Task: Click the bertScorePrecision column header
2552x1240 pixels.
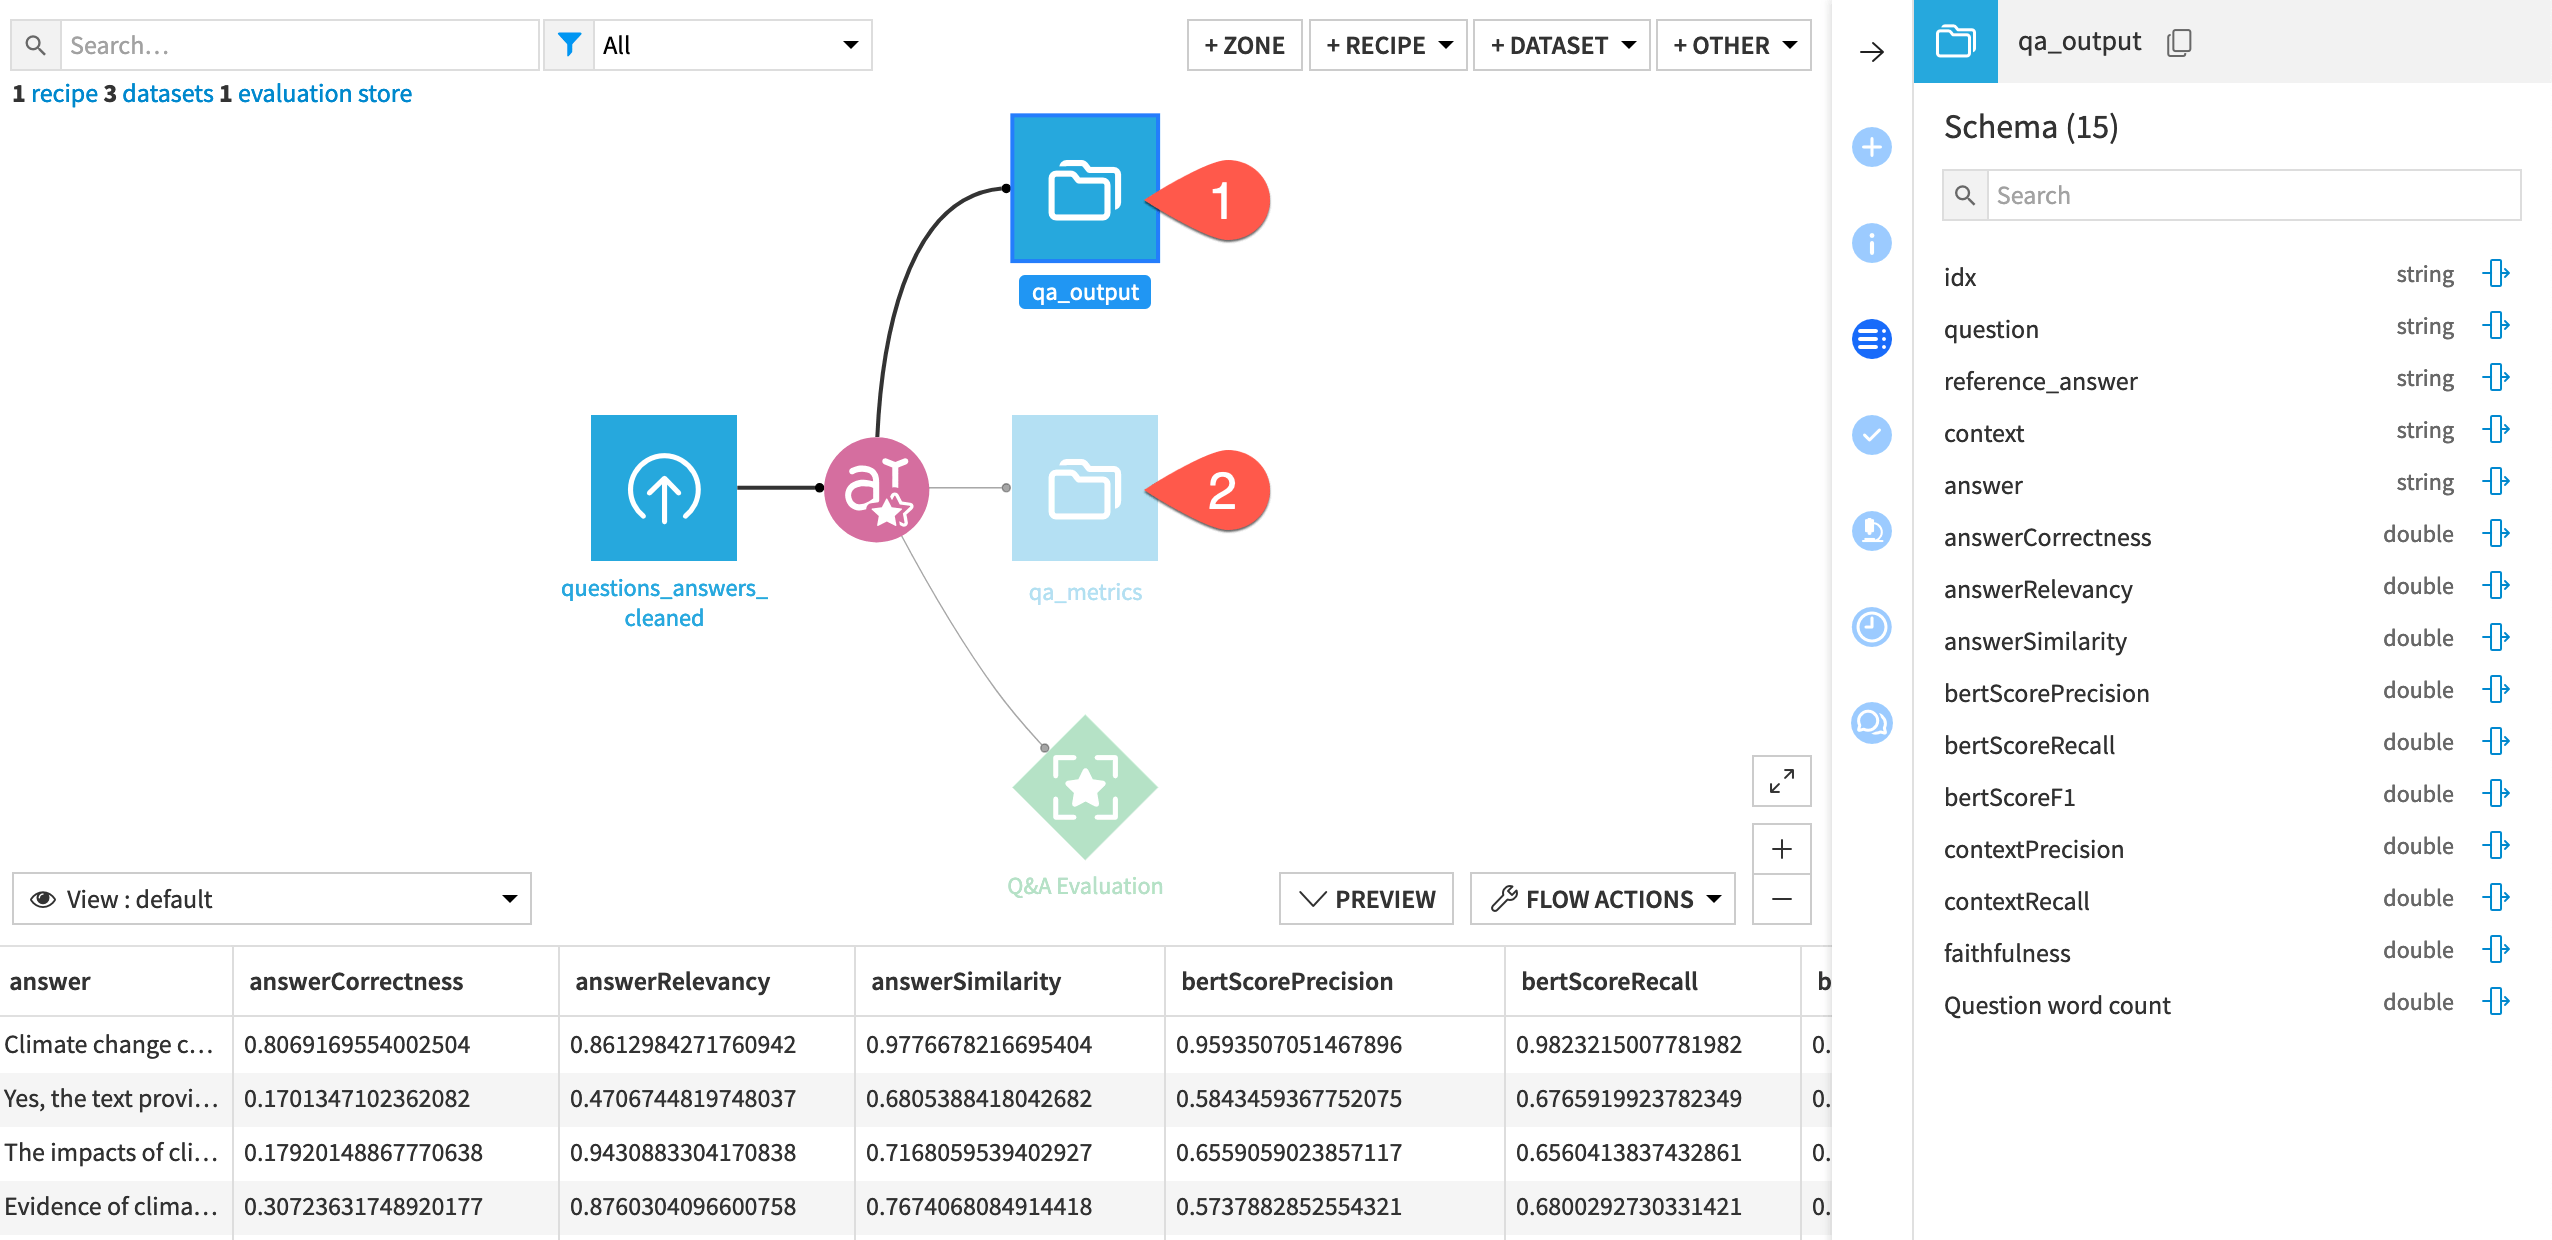Action: 1335,981
